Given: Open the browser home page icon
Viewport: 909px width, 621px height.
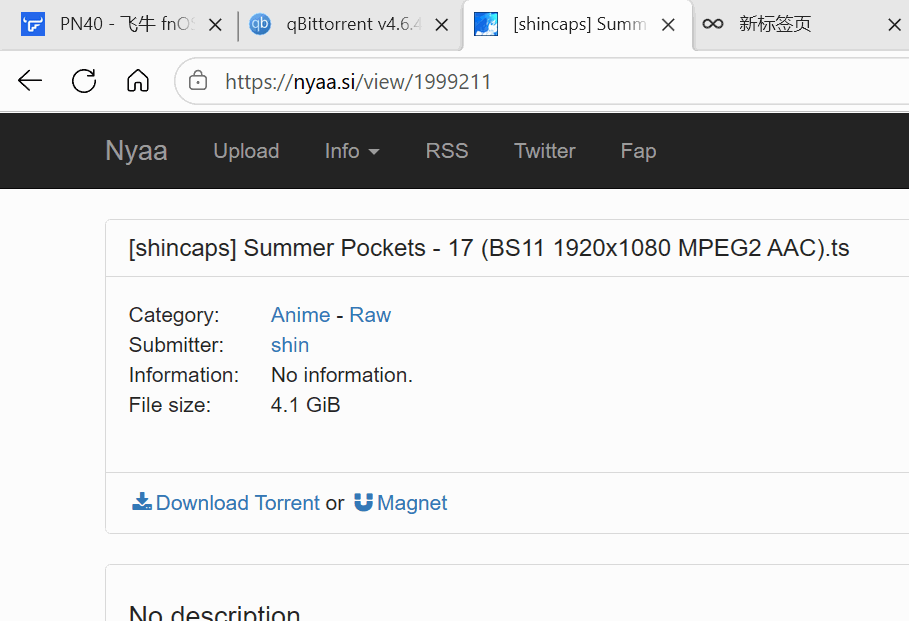Looking at the screenshot, I should (x=138, y=81).
